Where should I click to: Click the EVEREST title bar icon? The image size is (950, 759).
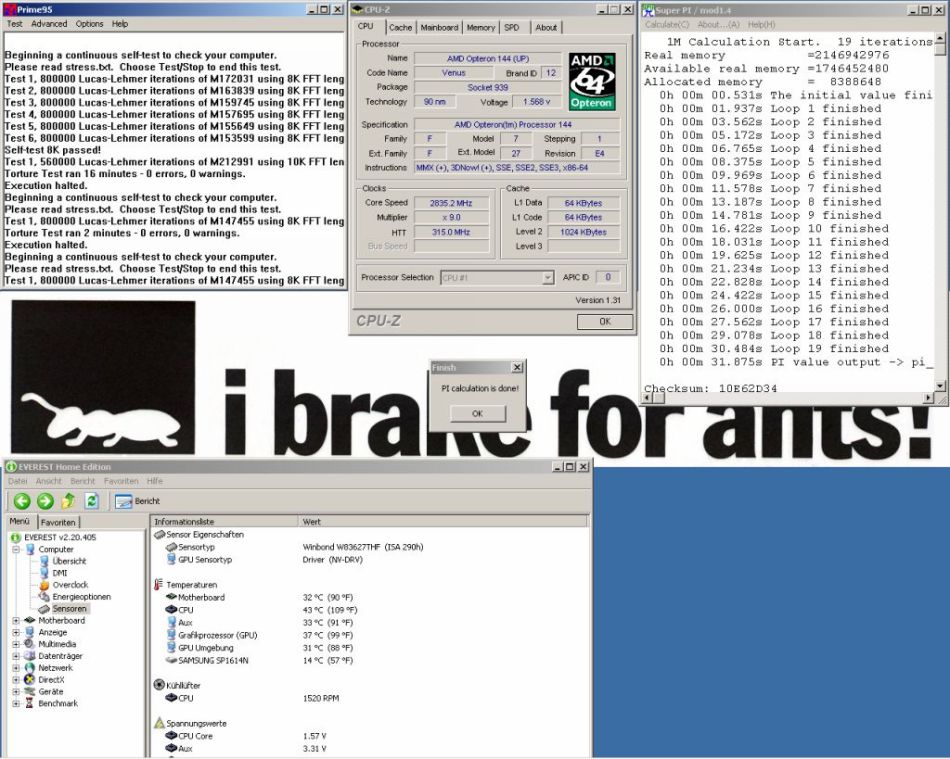(x=12, y=466)
